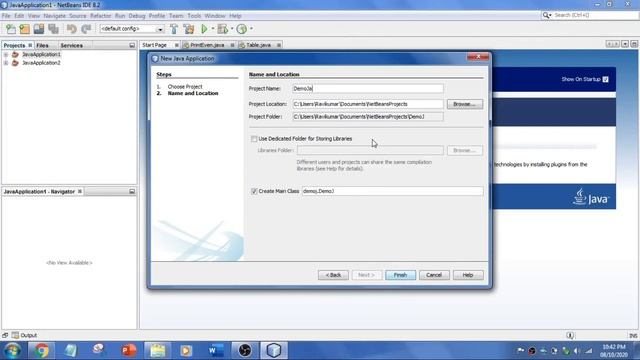Image resolution: width=640 pixels, height=360 pixels.
Task: Select JavaApplication2 in Projects tree
Action: point(41,63)
